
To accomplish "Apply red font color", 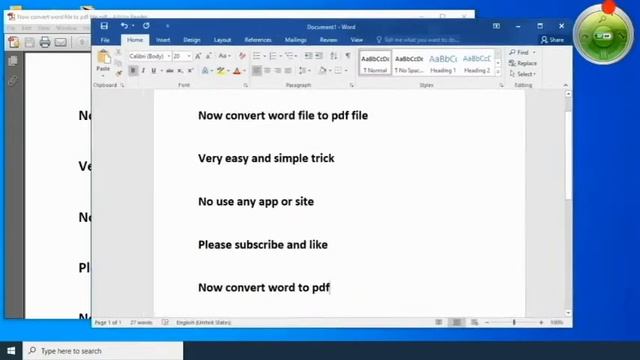I will (237, 71).
